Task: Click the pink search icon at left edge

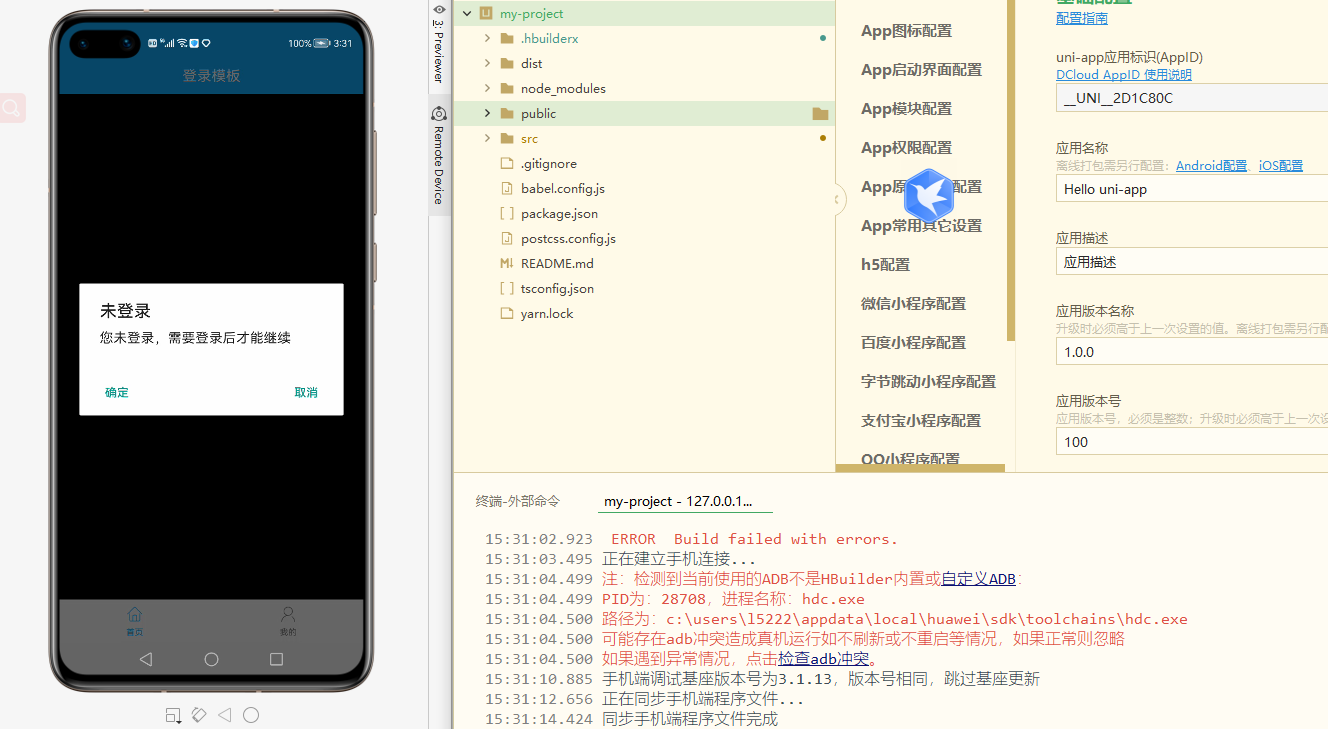Action: coord(12,108)
